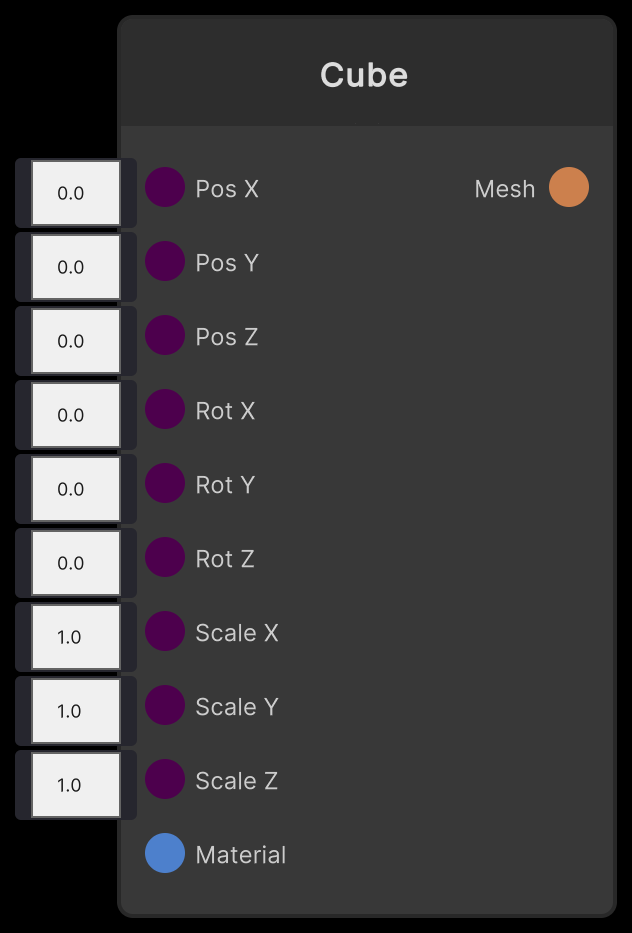
Task: Select the Rot X input port
Action: pos(165,410)
